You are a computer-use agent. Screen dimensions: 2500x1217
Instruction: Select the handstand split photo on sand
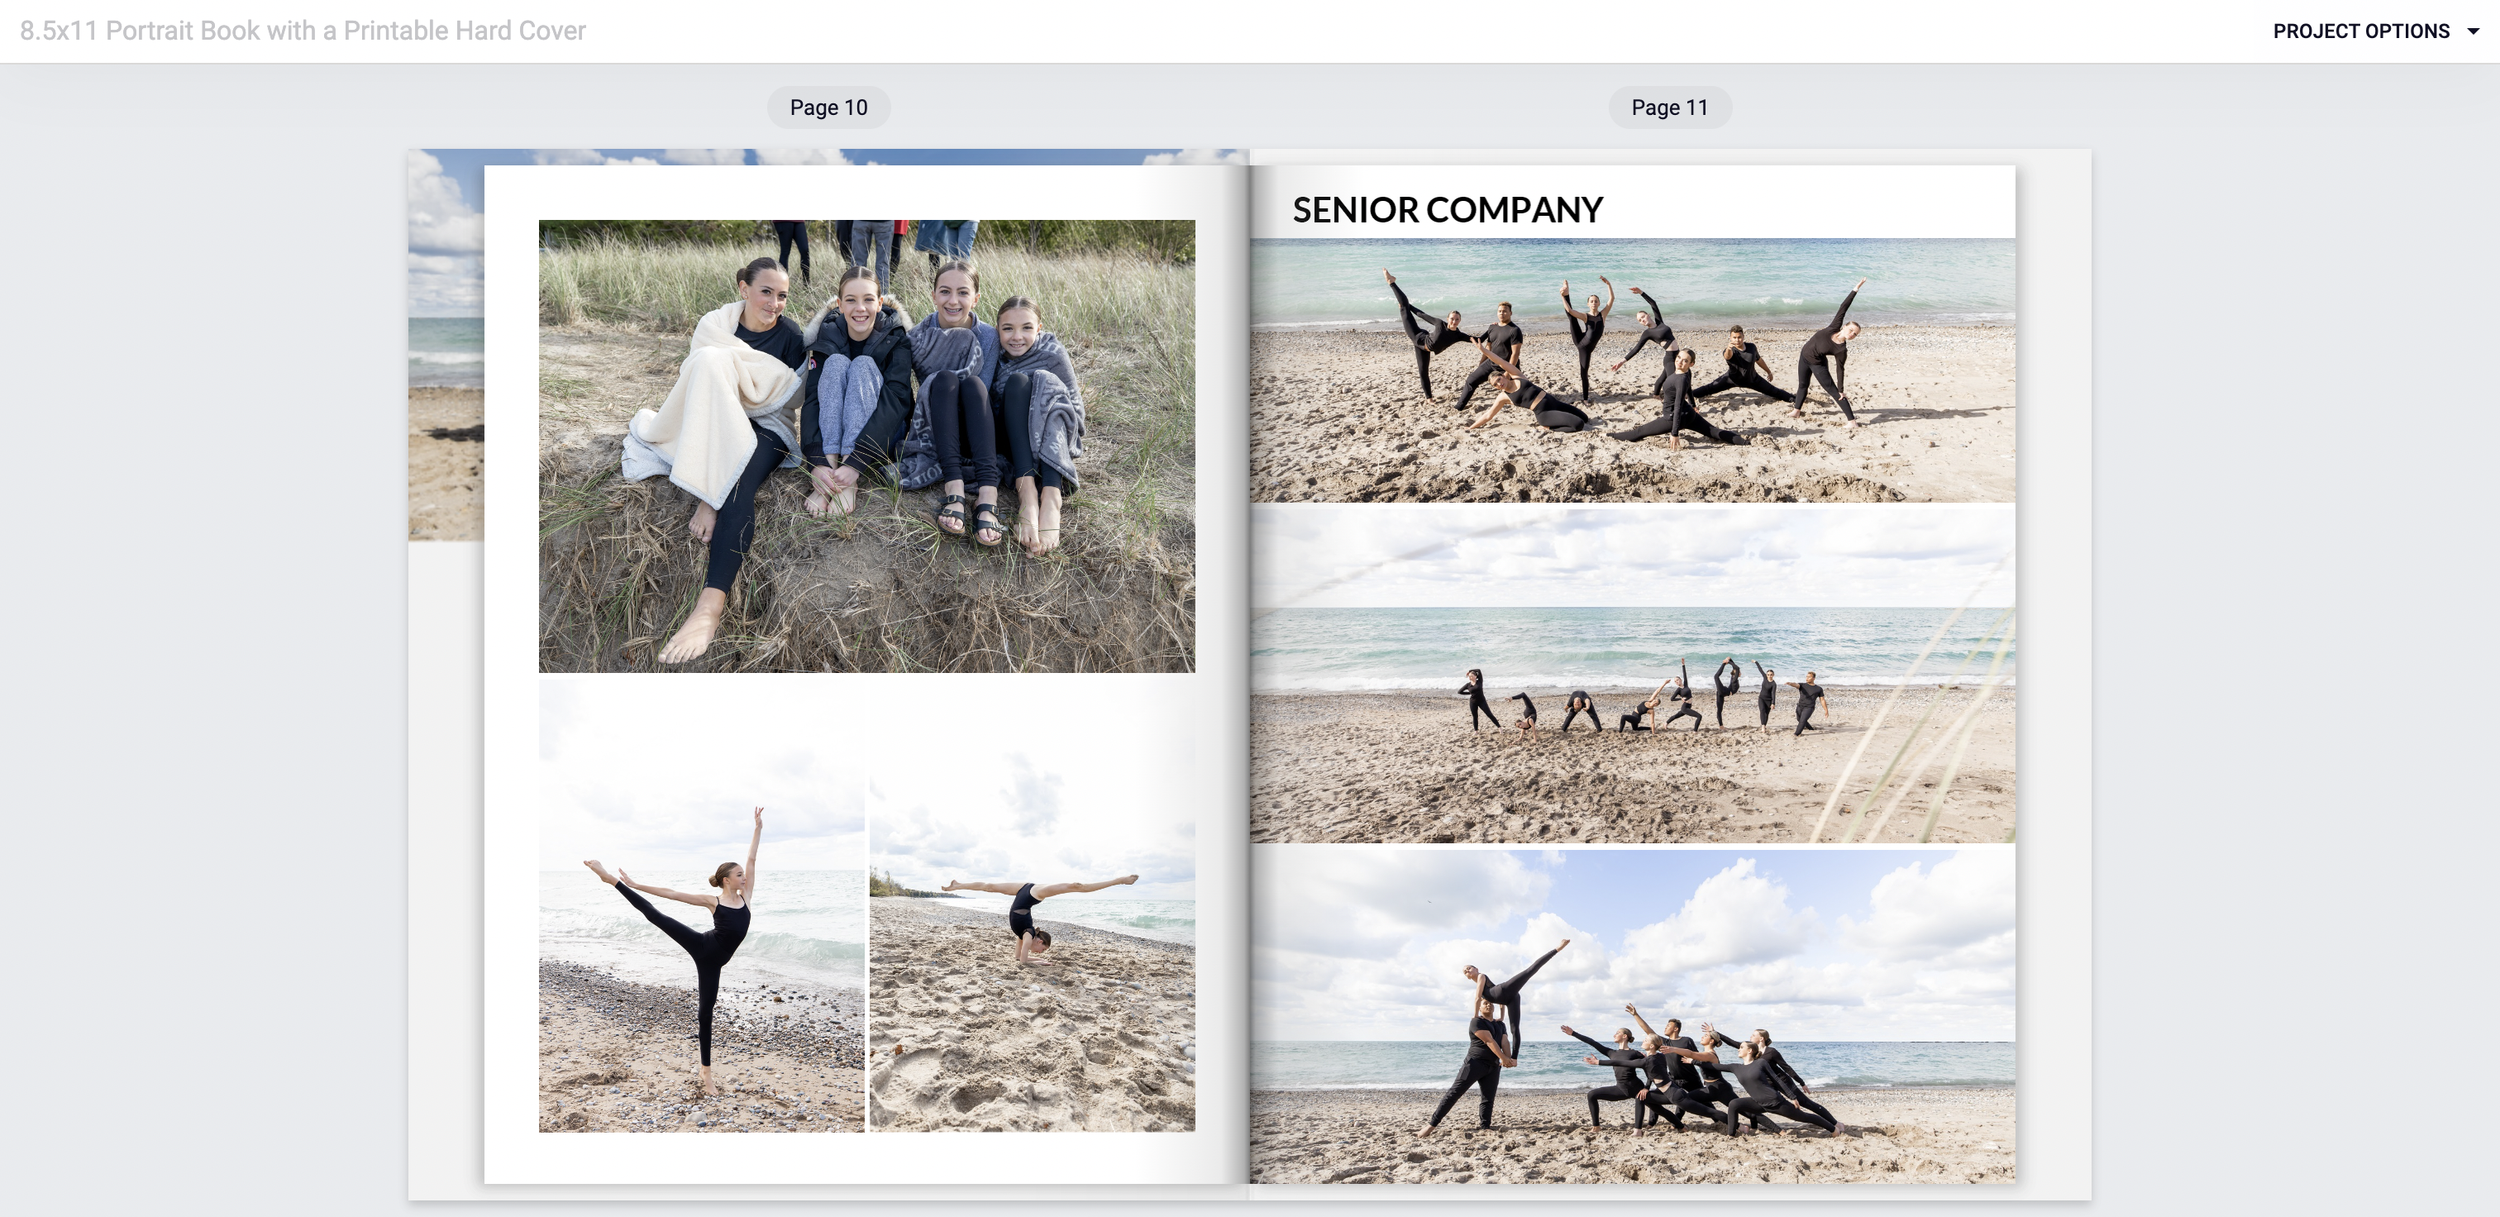1032,905
